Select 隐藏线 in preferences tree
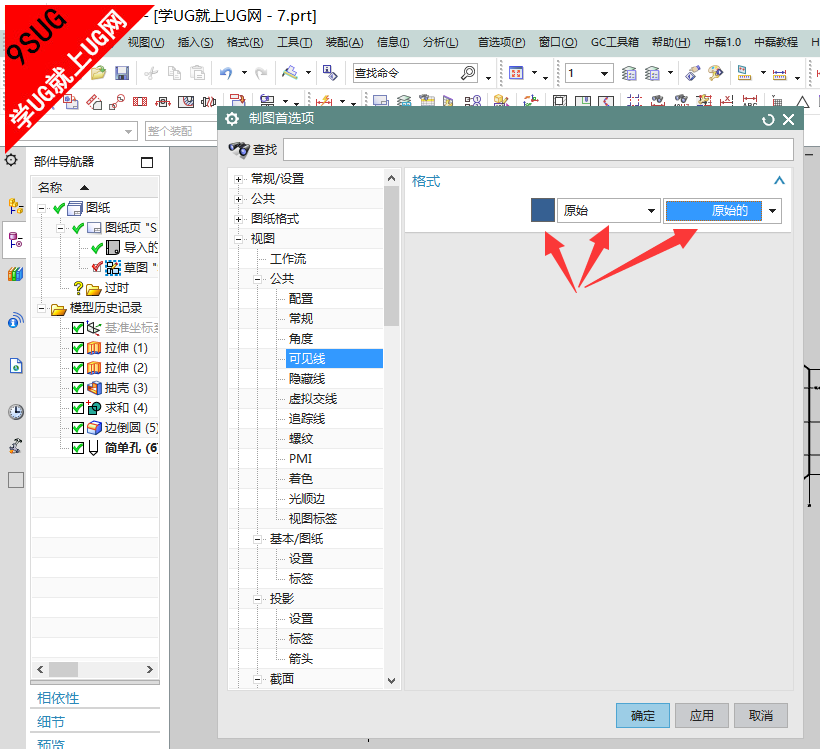This screenshot has height=749, width=820. pos(307,379)
